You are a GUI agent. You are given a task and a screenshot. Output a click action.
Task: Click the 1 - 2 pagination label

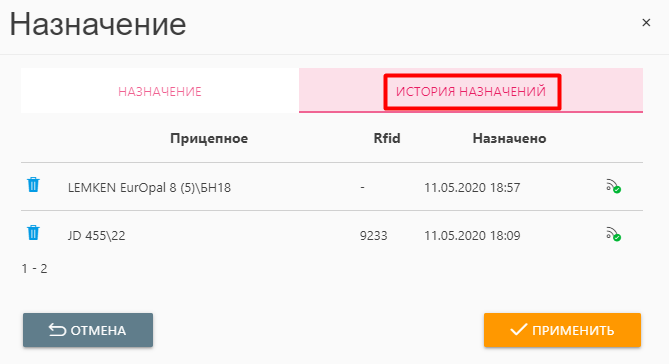tap(35, 268)
